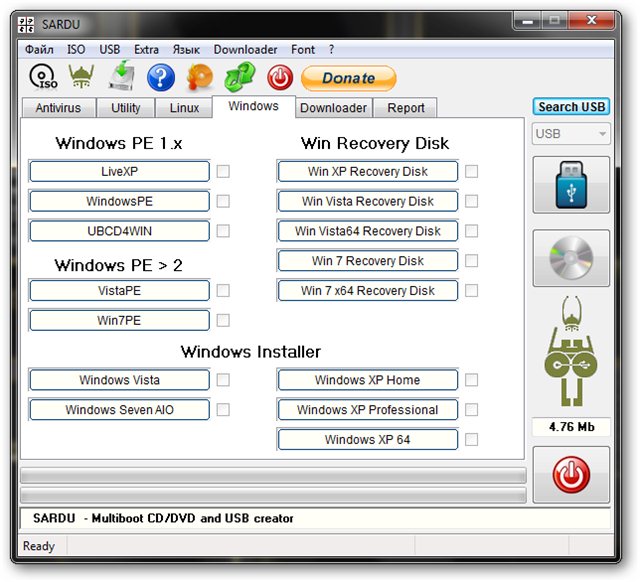This screenshot has width=640, height=582.
Task: Click the Windows XP Professional button
Action: [368, 410]
